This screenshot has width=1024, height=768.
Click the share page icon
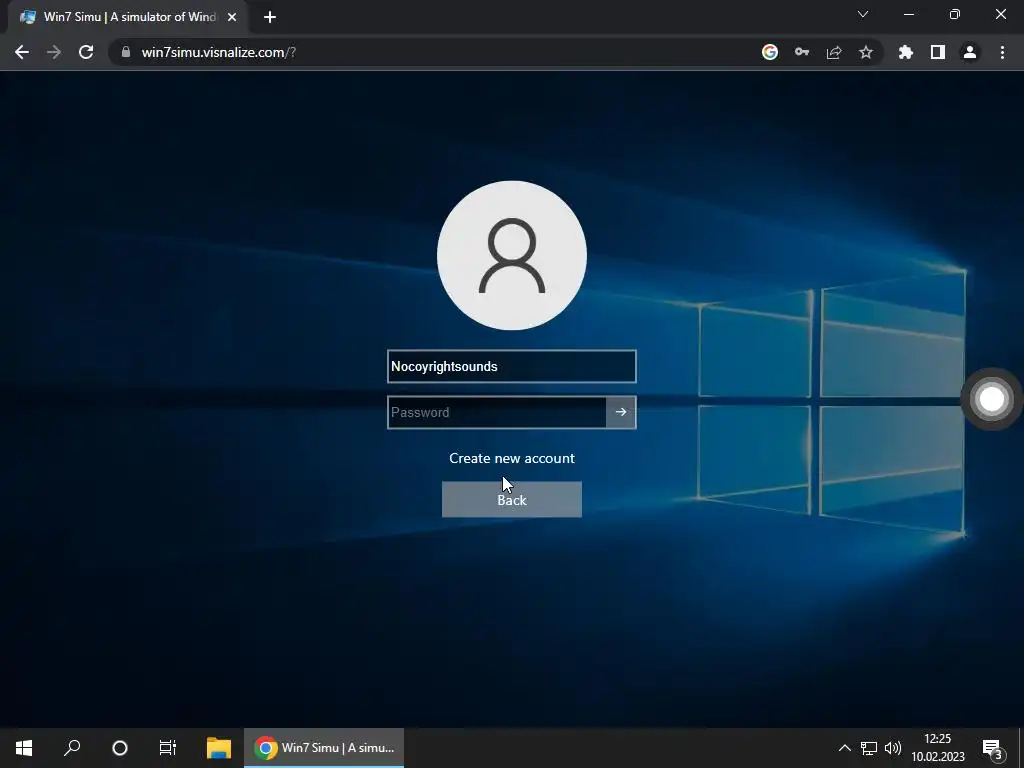tap(834, 52)
